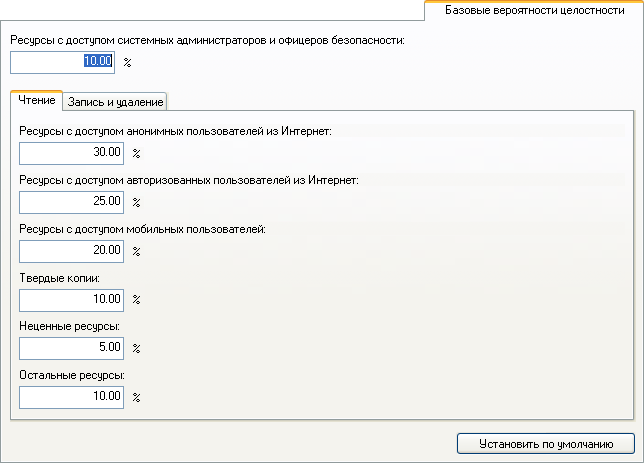Focus the system administrators resources percentage field

62,62
